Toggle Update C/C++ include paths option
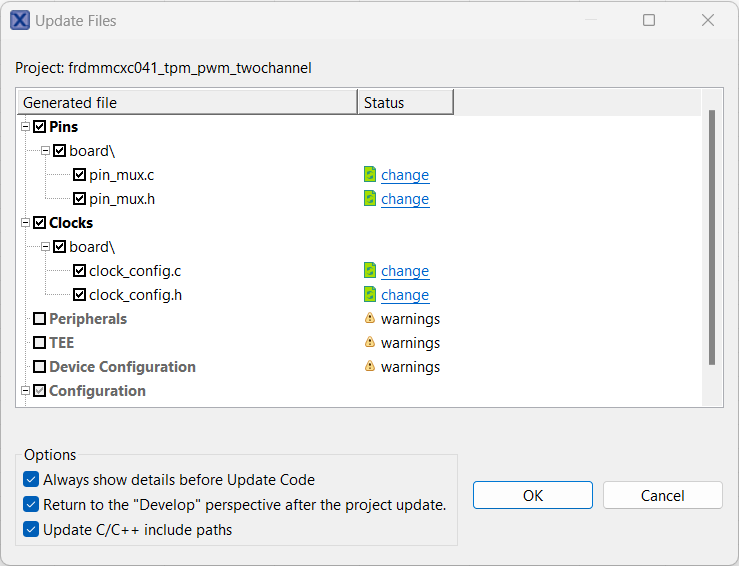This screenshot has height=566, width=739. tap(31, 530)
